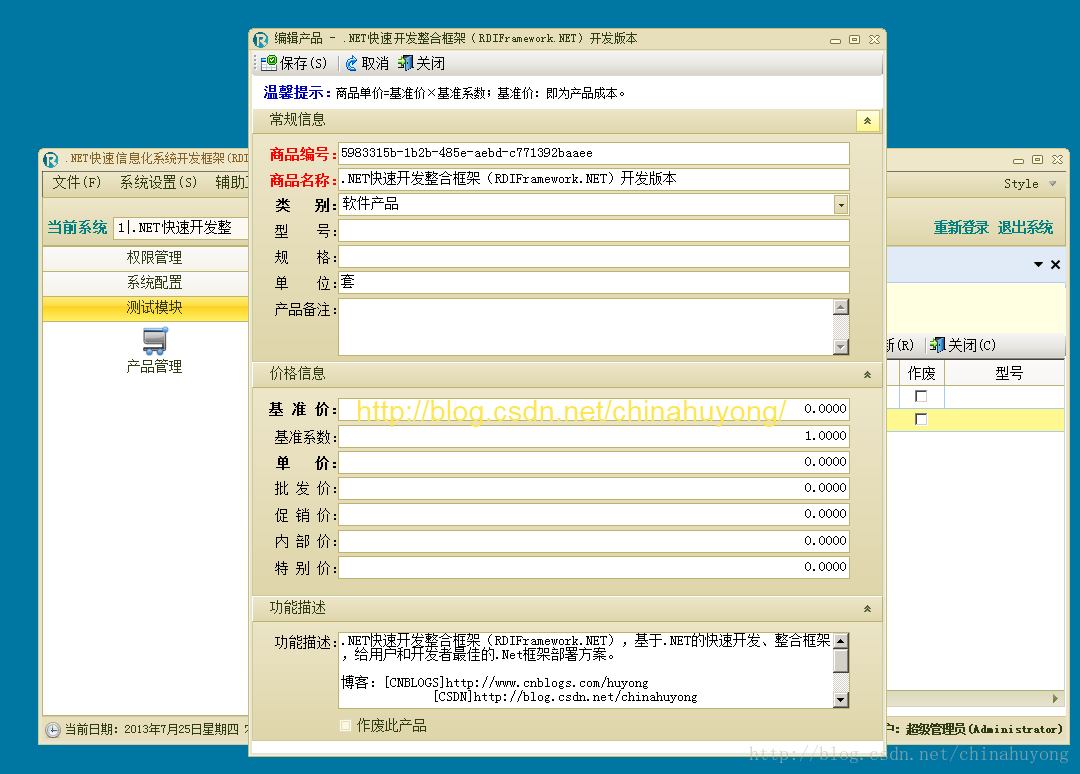Click the 商品编号 input field
Viewport: 1080px width, 774px height.
click(594, 153)
